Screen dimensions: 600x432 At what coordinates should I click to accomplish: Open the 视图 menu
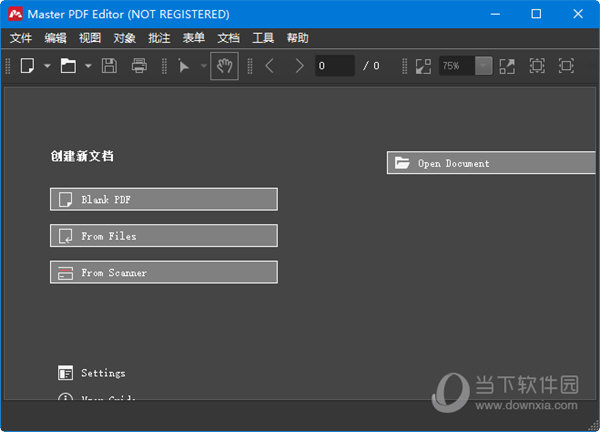coord(90,38)
